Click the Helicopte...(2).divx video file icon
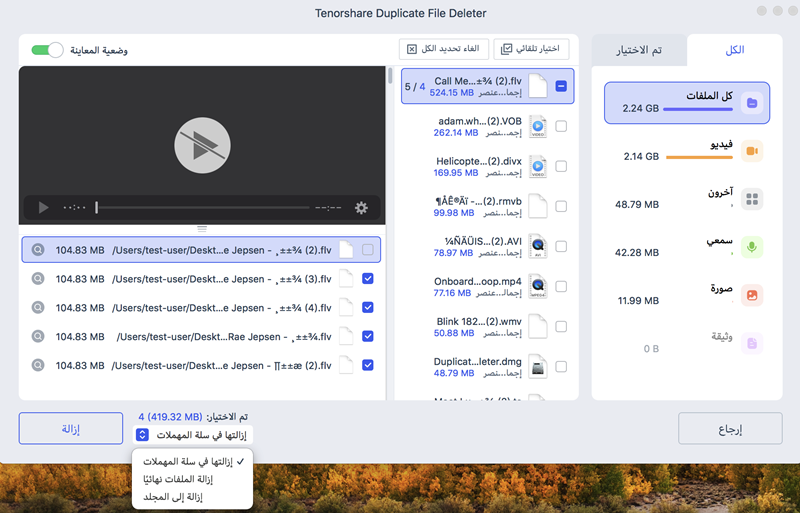Viewport: 800px width, 513px height. (538, 166)
